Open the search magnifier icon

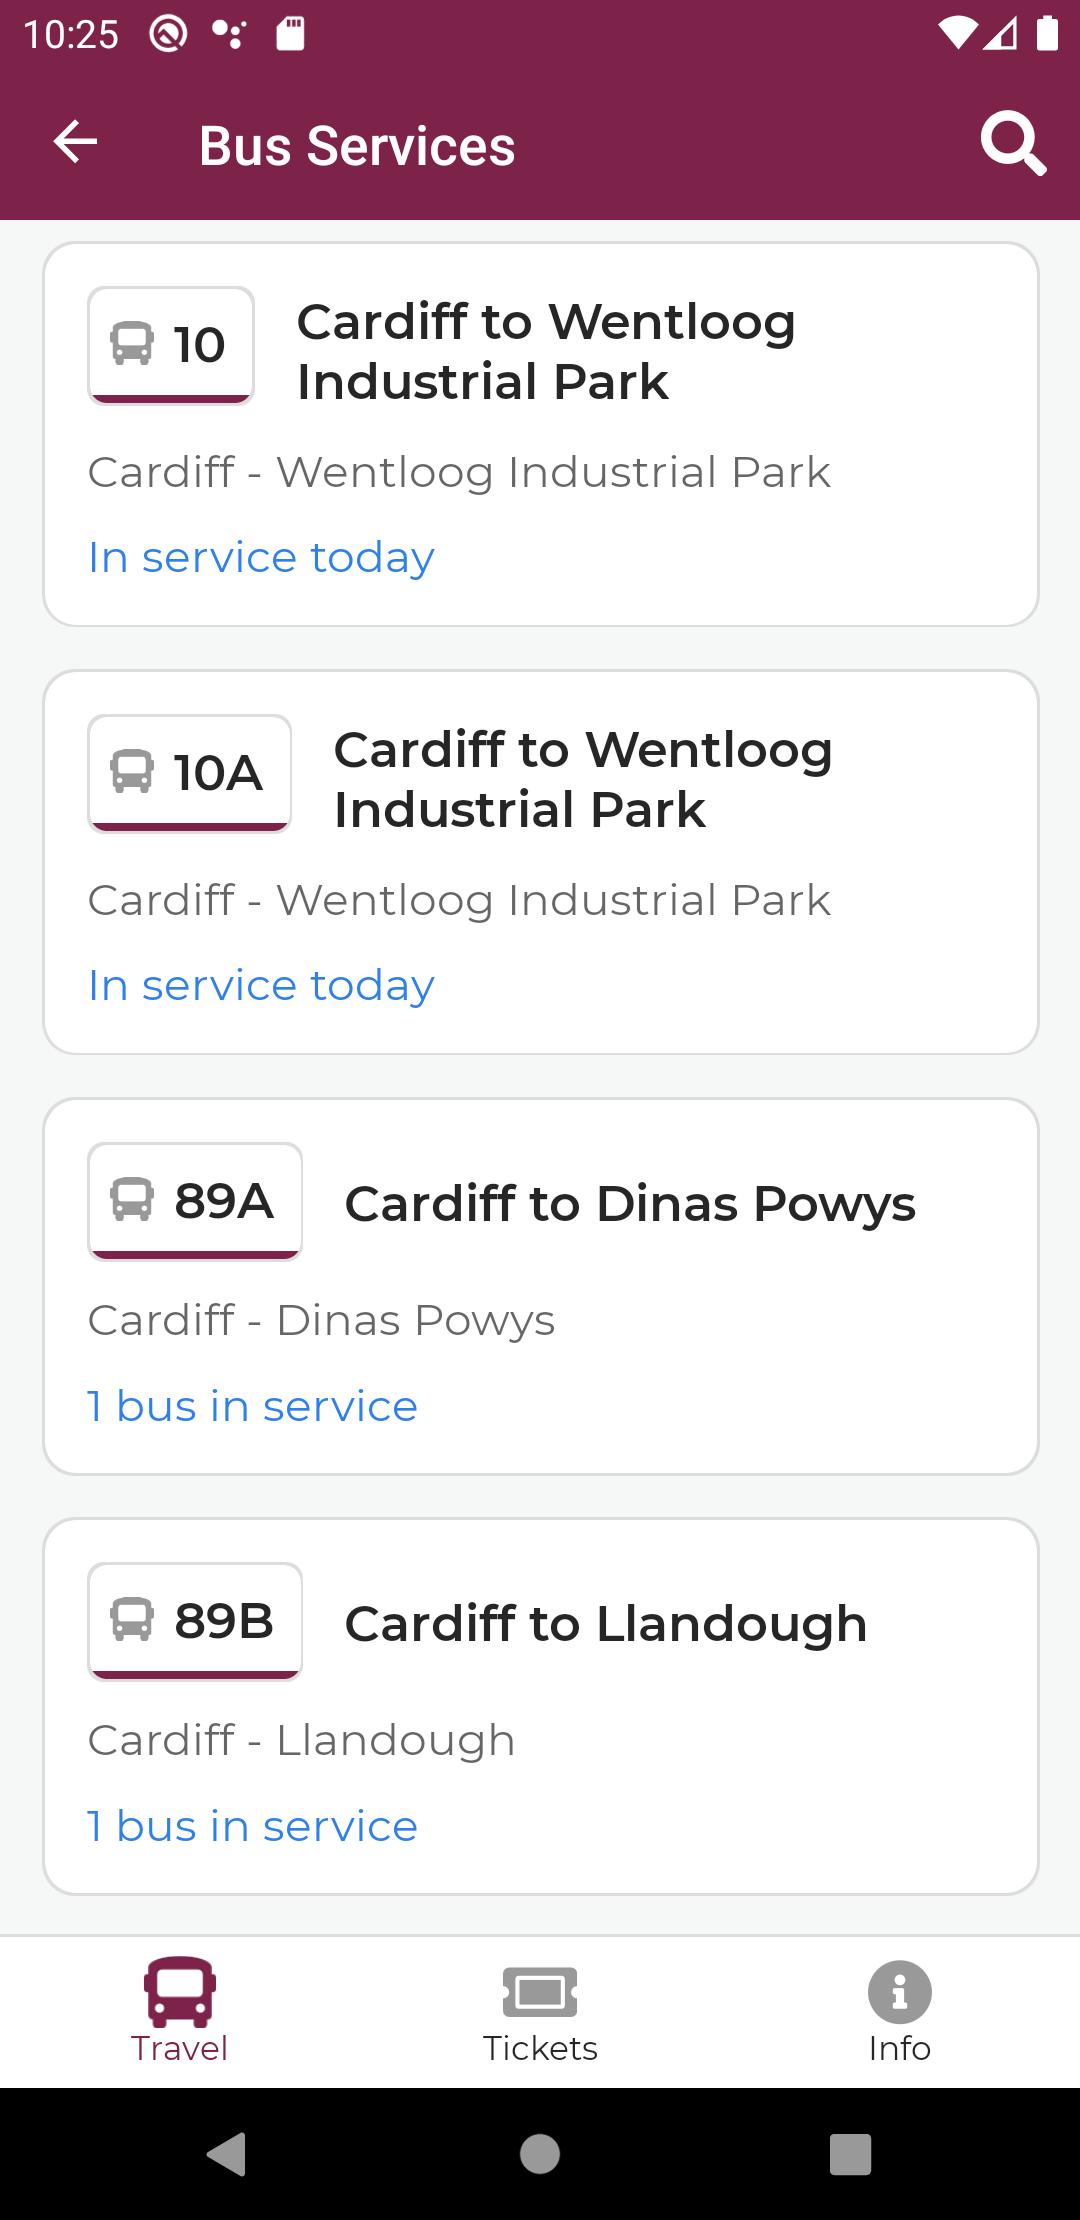point(1013,145)
